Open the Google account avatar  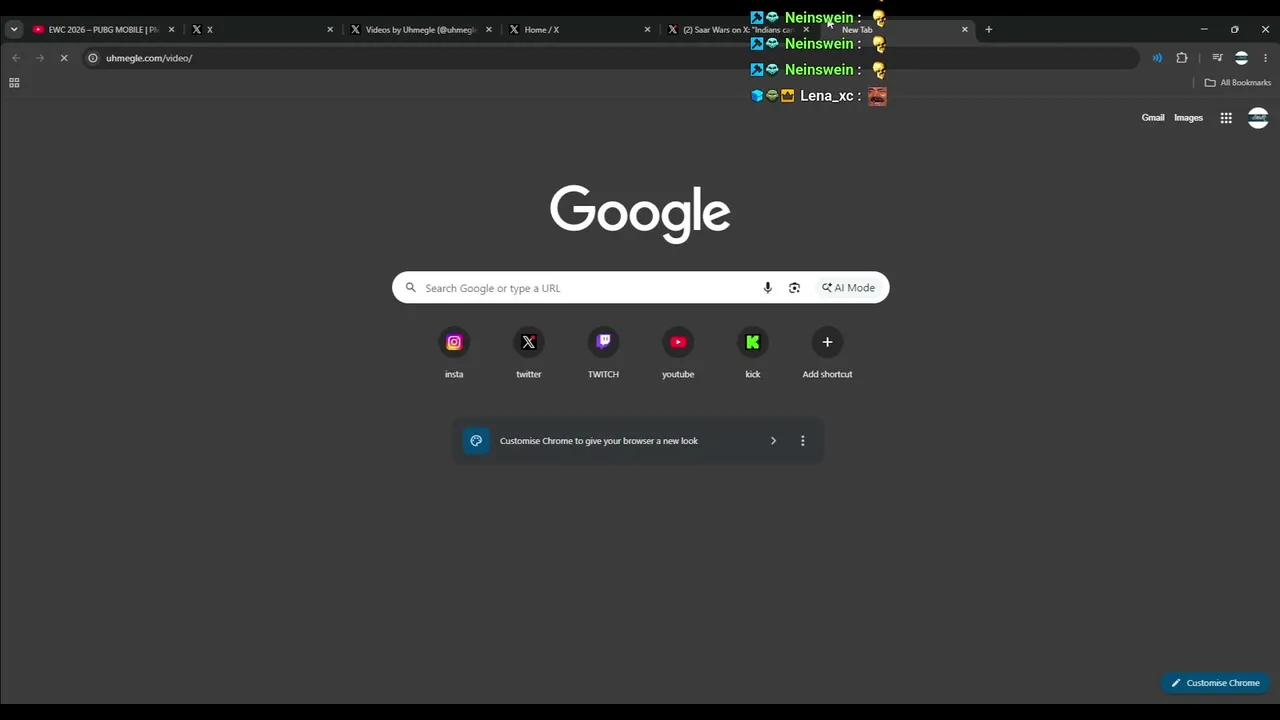(1258, 118)
